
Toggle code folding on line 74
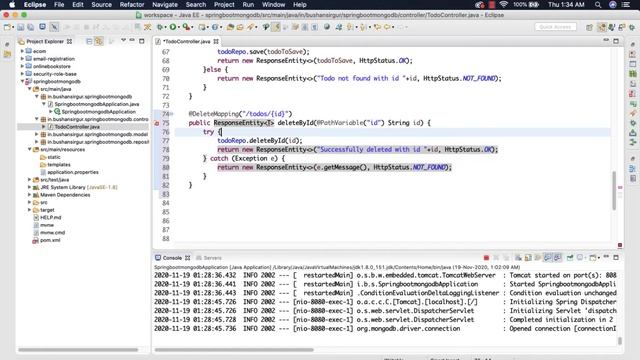[x=171, y=114]
